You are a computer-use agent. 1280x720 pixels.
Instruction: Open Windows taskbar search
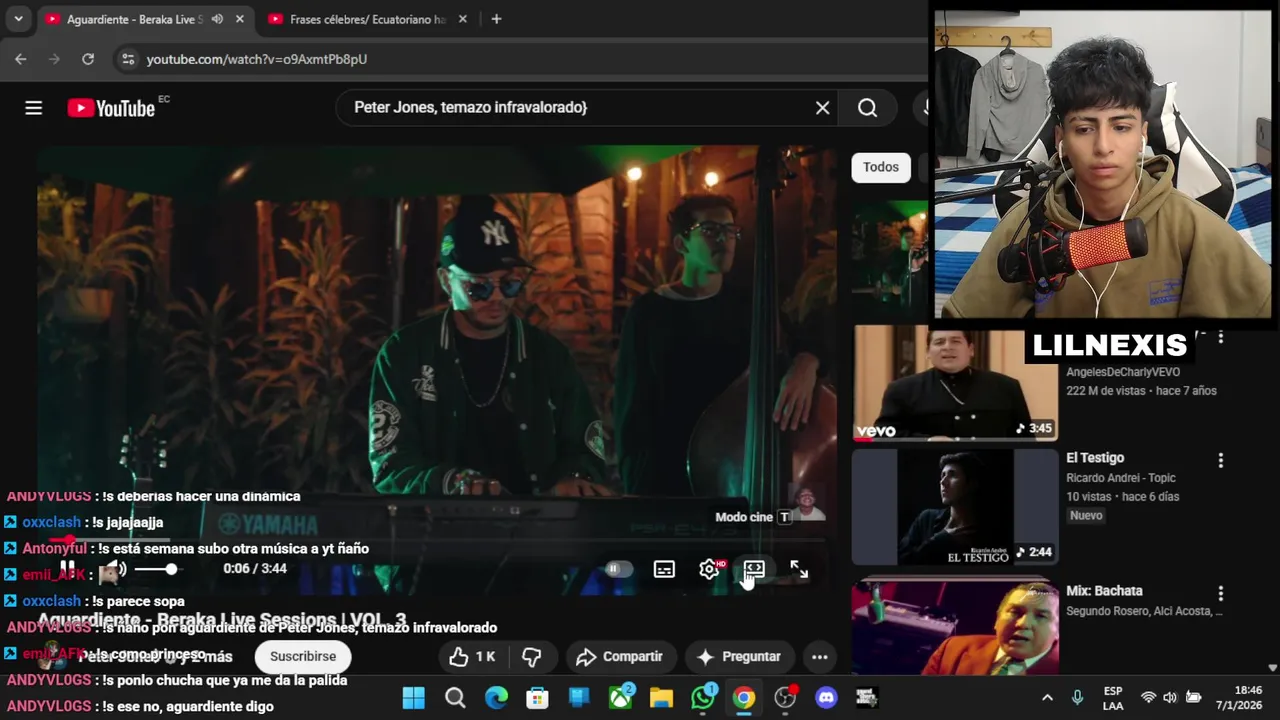coord(455,697)
